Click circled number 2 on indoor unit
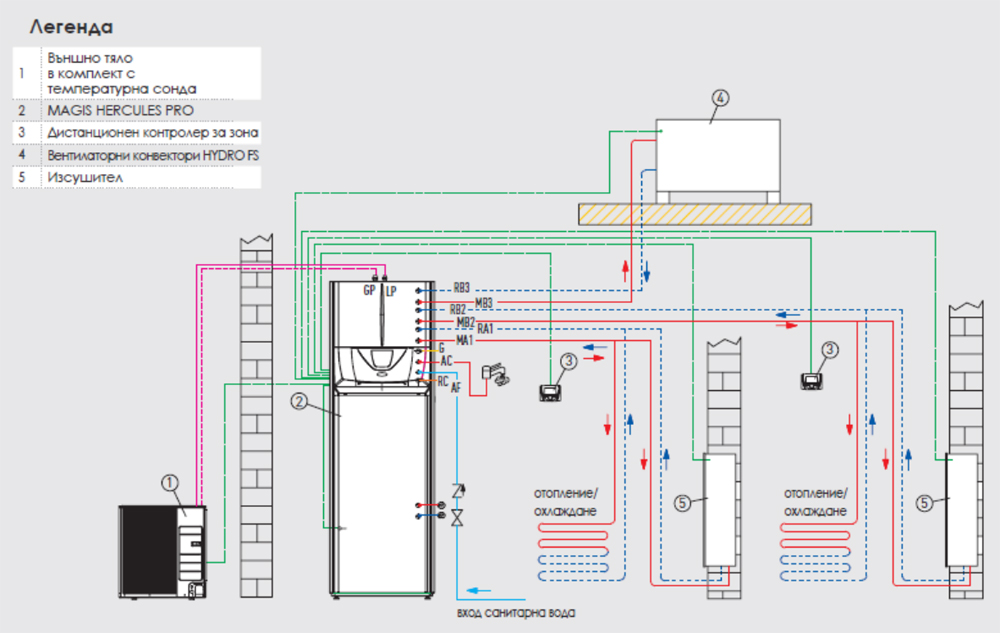Viewport: 1000px width, 633px height. pyautogui.click(x=298, y=402)
